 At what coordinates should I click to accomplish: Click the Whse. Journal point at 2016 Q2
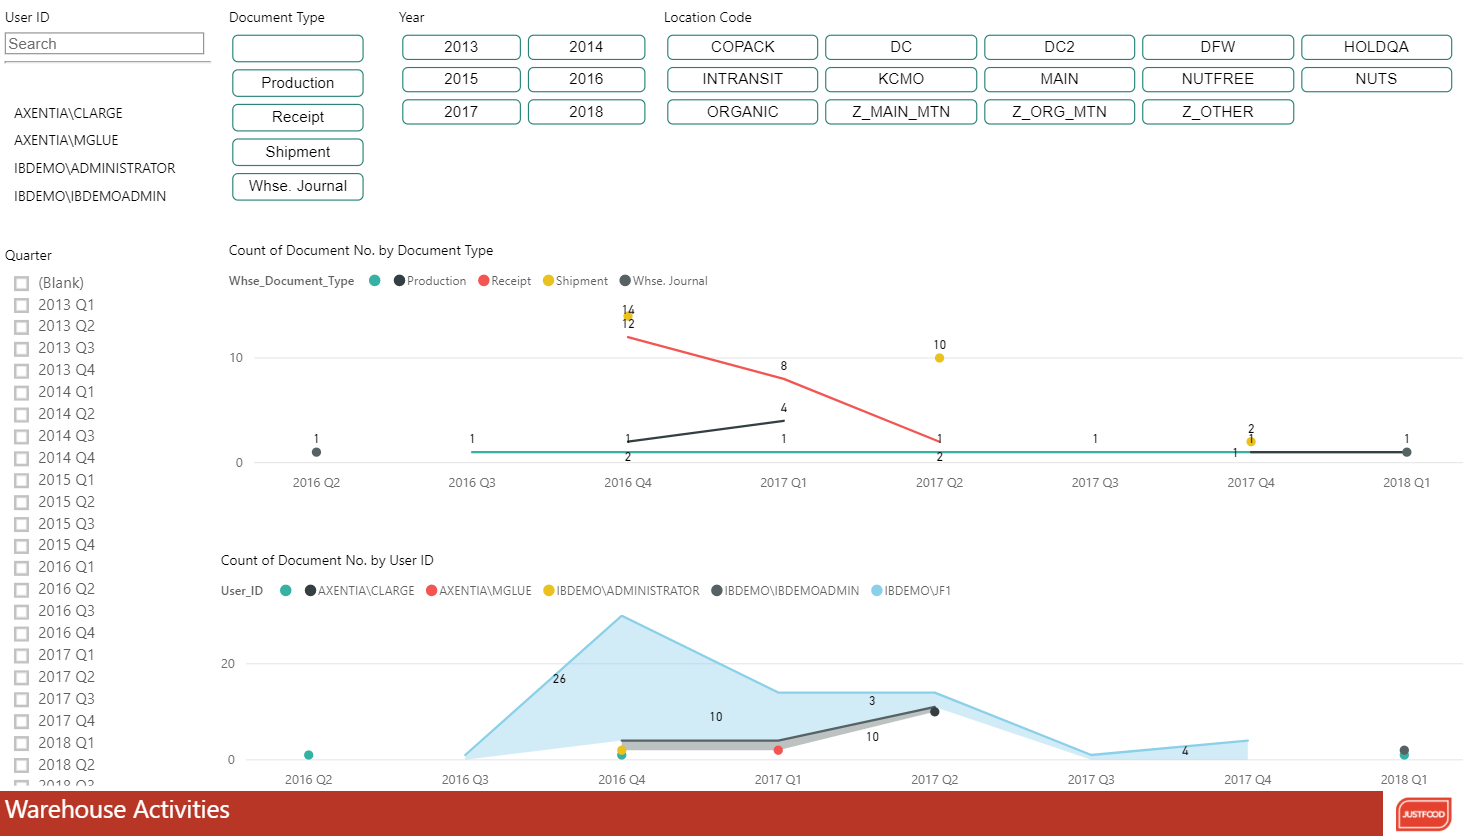[316, 452]
